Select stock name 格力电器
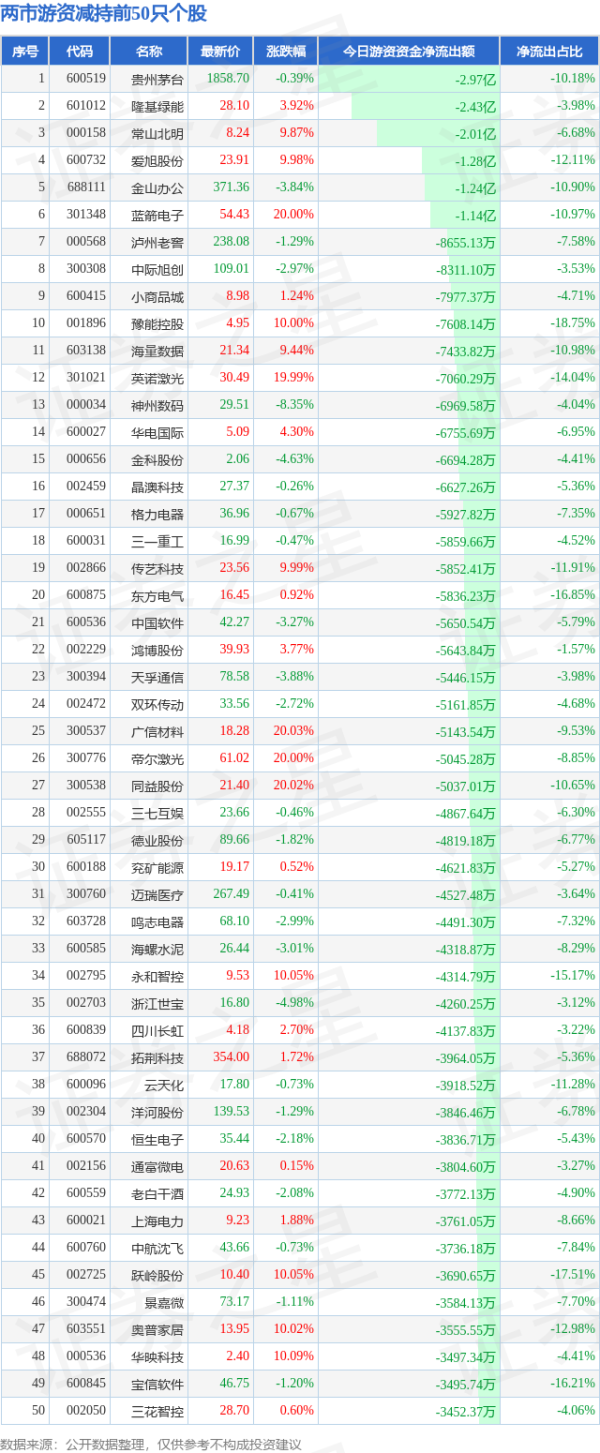 157,513
